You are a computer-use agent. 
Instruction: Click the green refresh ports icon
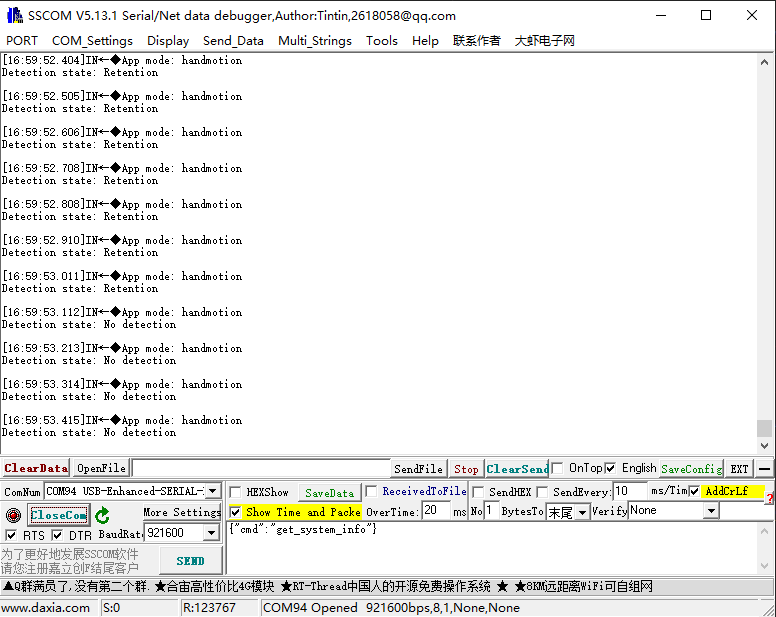[x=102, y=515]
